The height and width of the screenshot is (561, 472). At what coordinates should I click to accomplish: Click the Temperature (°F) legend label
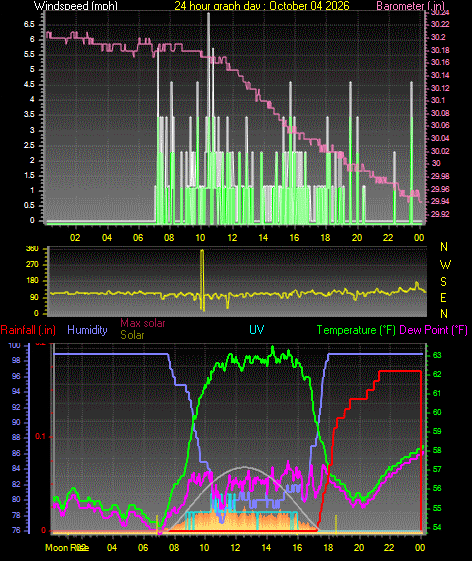pos(356,330)
